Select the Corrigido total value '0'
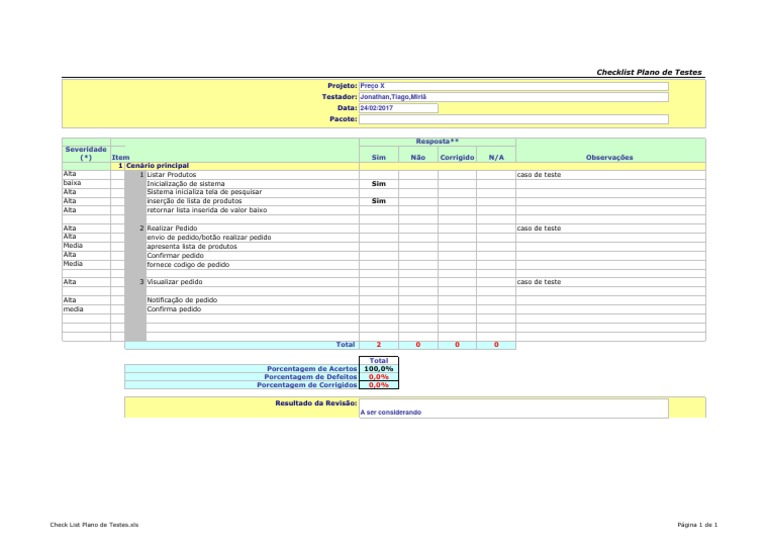Image resolution: width=768 pixels, height=543 pixels. pyautogui.click(x=457, y=345)
